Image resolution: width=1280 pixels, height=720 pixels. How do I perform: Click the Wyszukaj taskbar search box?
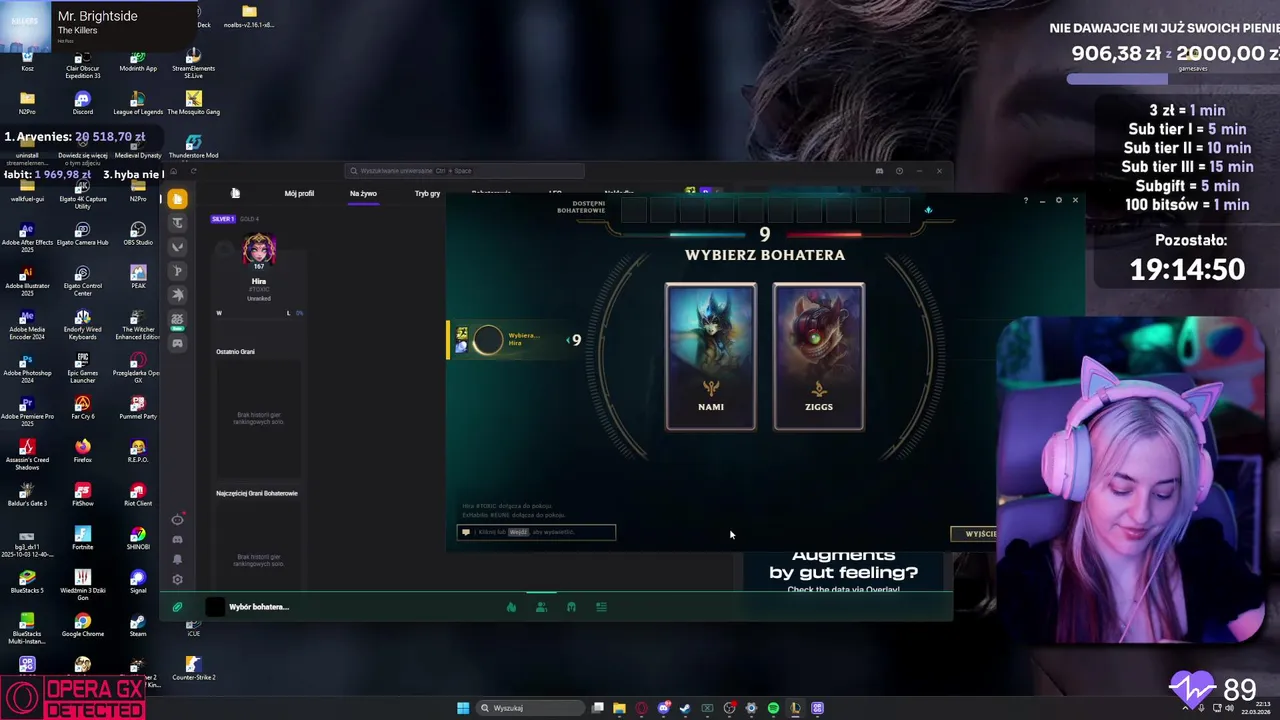530,708
